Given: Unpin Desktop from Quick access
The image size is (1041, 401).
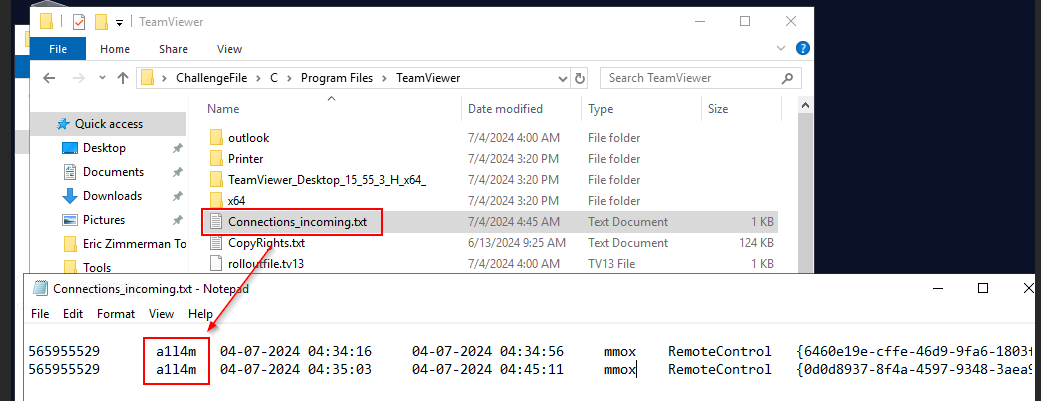Looking at the screenshot, I should click(x=177, y=148).
